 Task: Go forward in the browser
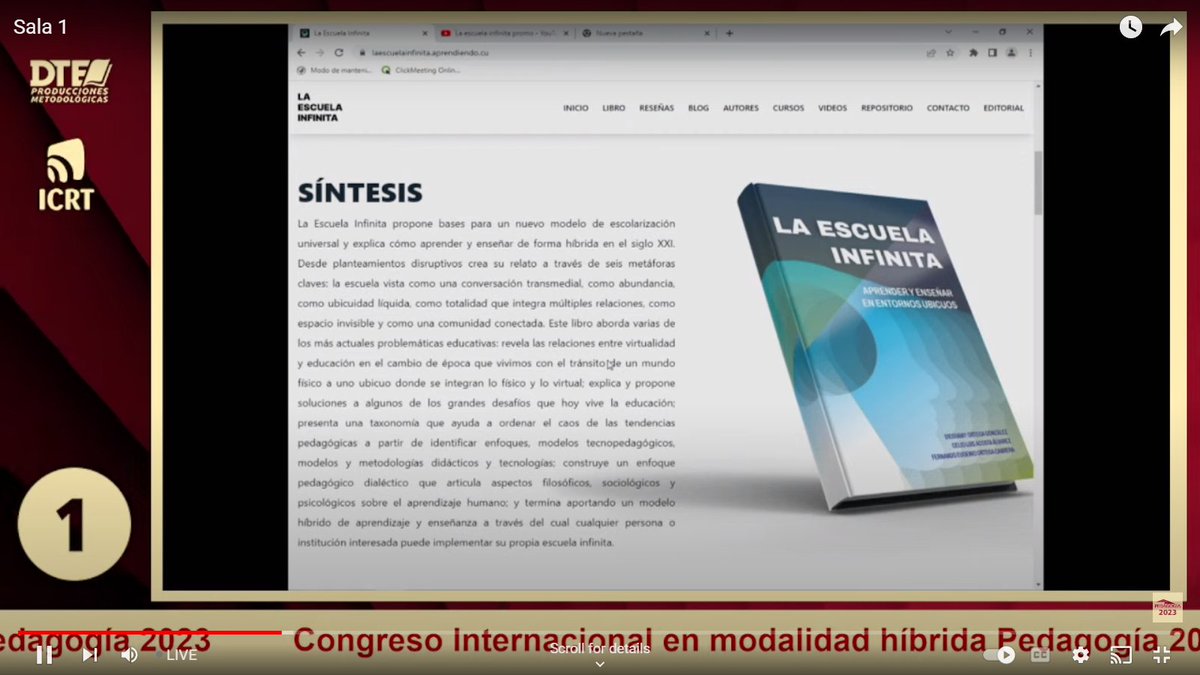[321, 52]
